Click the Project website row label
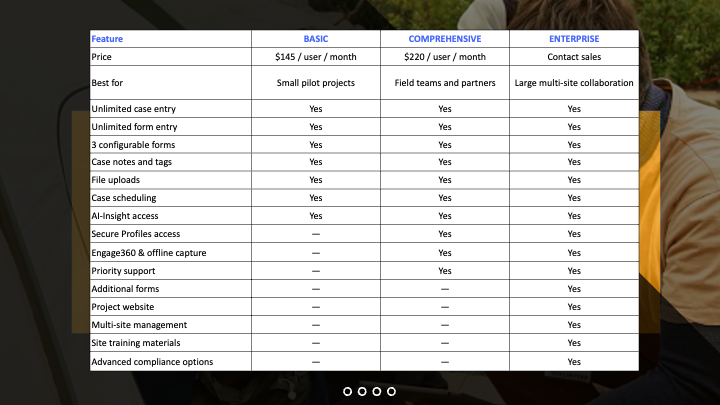The image size is (720, 405). click(123, 307)
